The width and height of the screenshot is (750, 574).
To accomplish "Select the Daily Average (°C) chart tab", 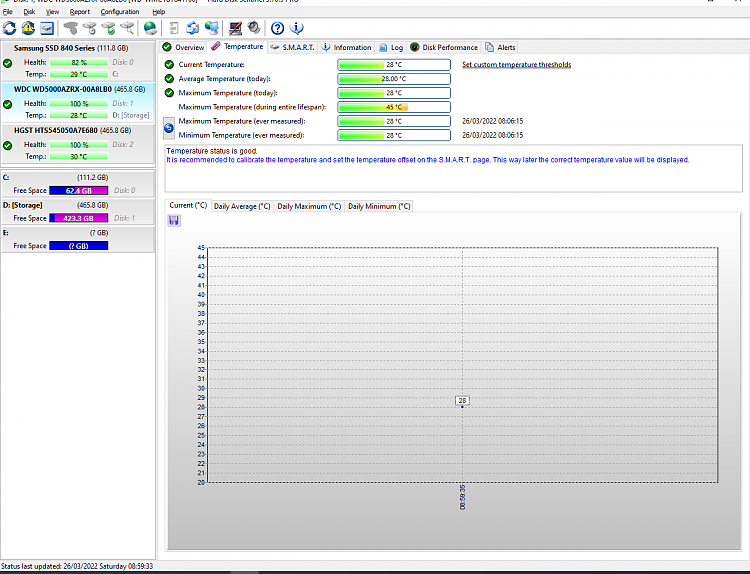I will 241,206.
